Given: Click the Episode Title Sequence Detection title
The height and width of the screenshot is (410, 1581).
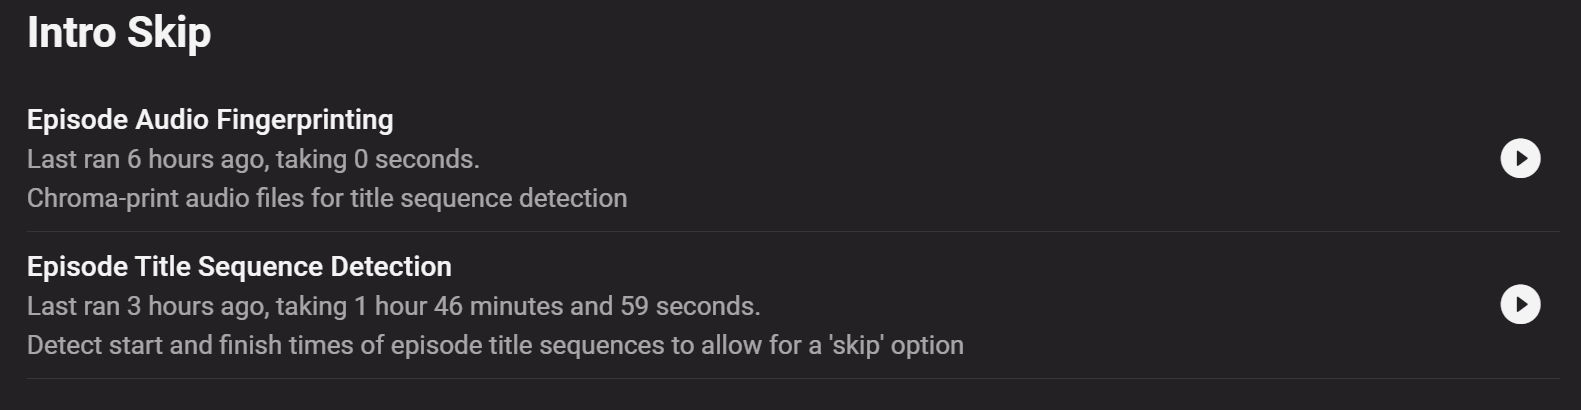Looking at the screenshot, I should coord(239,267).
